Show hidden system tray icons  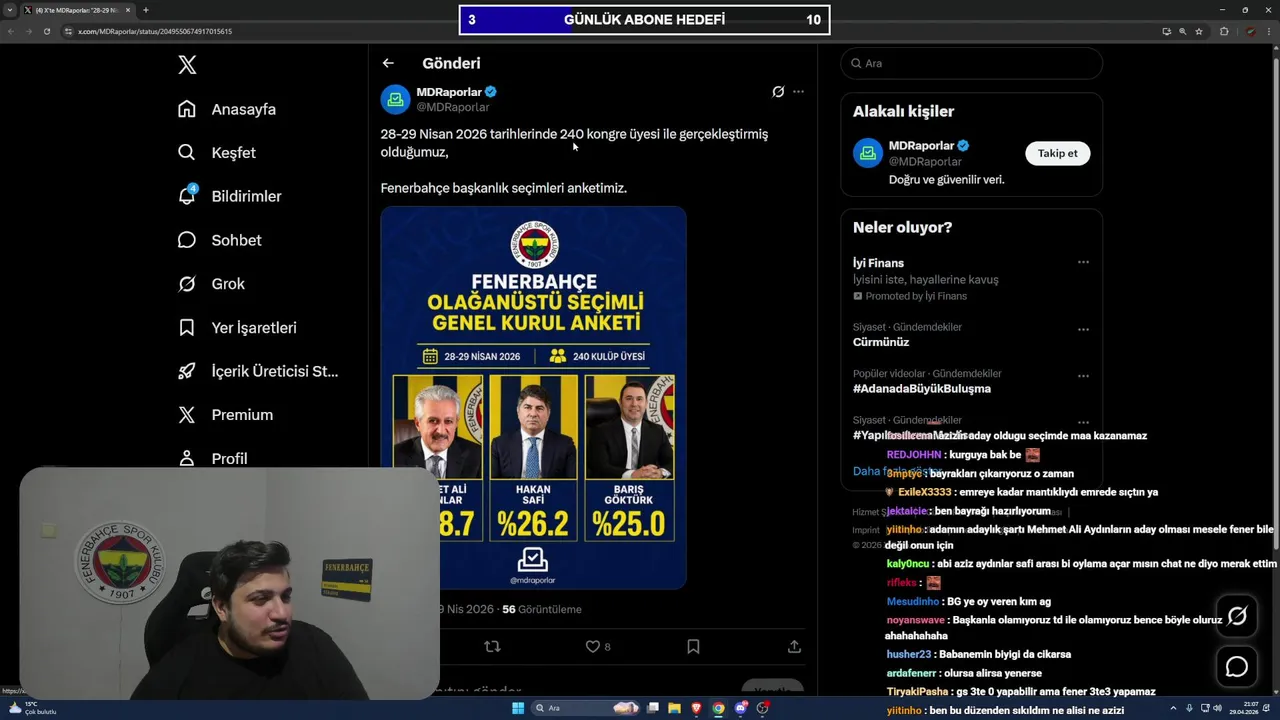pyautogui.click(x=1174, y=708)
